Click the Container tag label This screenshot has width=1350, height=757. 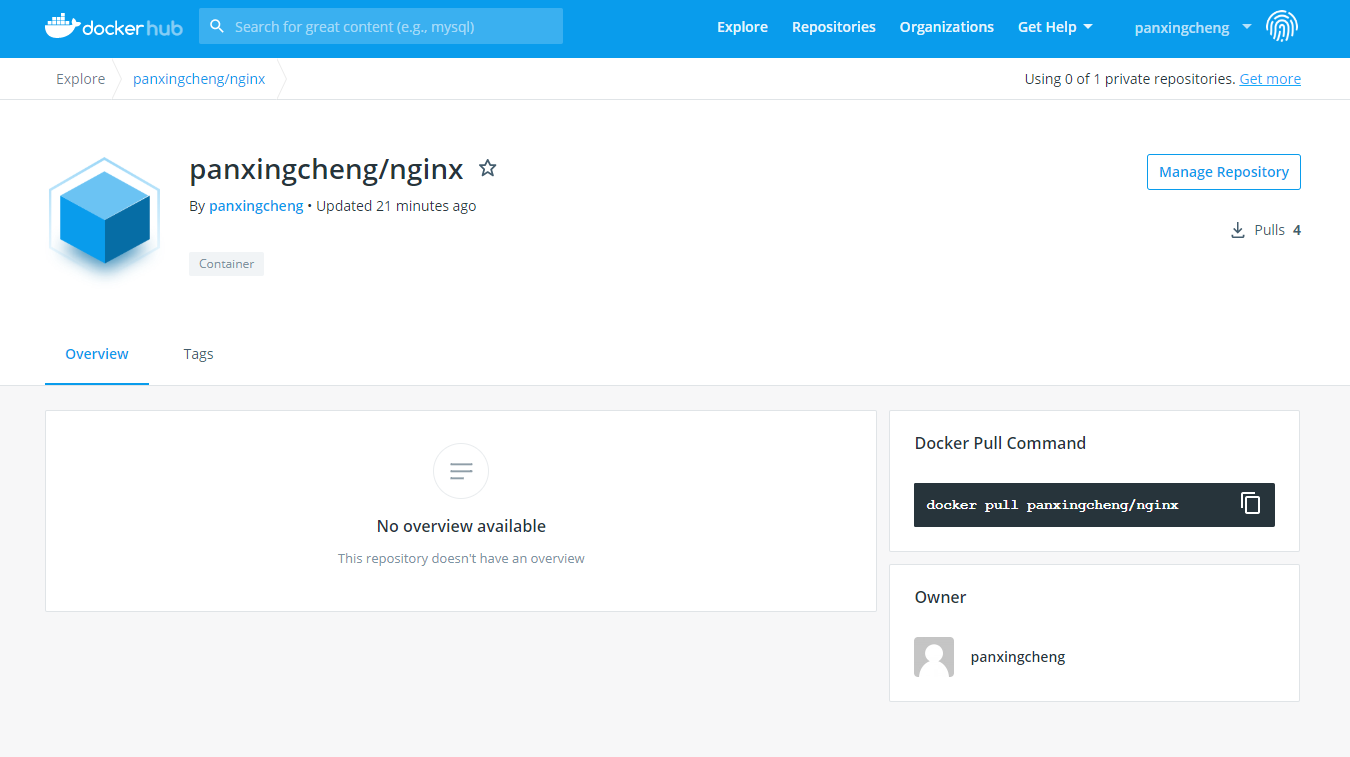click(226, 264)
